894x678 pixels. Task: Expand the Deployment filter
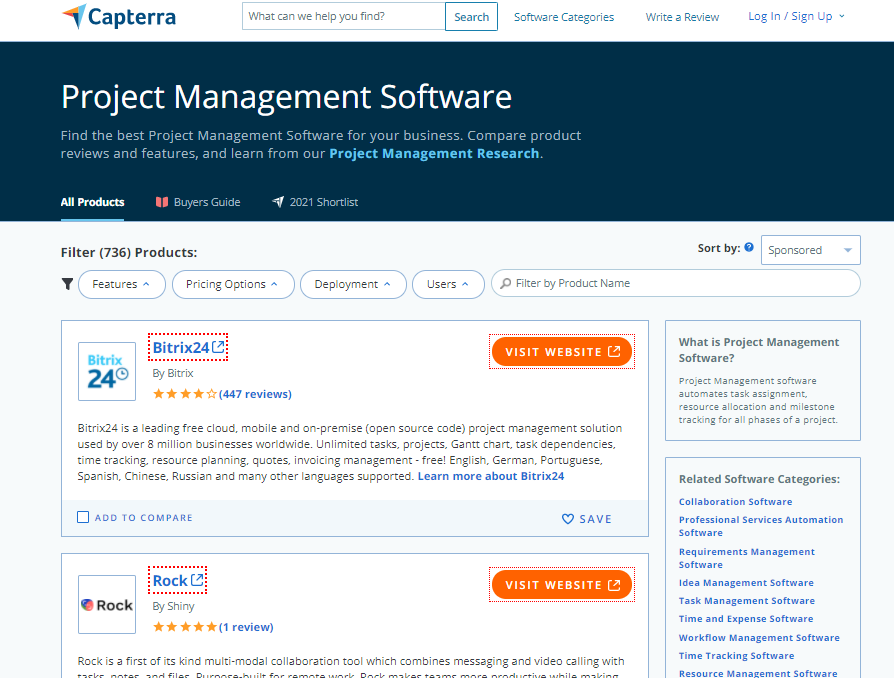tap(353, 284)
